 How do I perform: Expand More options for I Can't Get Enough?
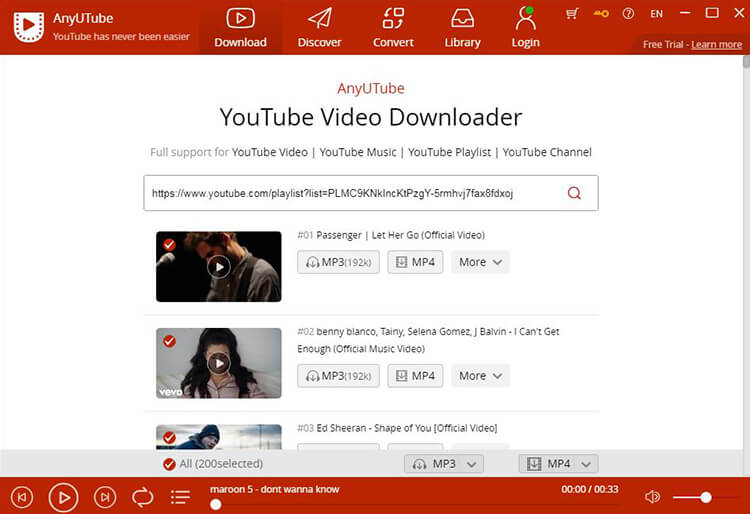point(480,376)
